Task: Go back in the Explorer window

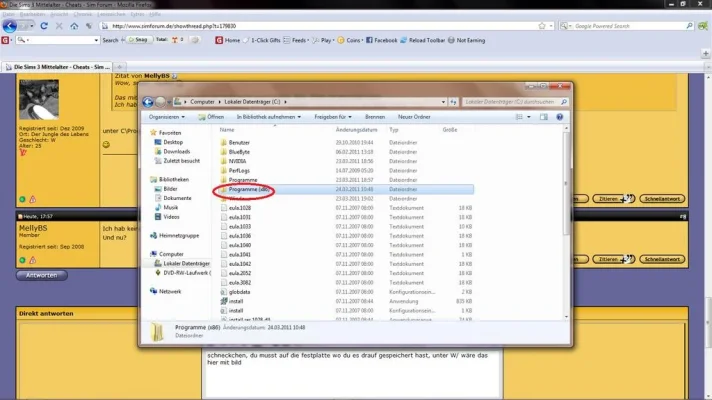Action: (x=148, y=102)
